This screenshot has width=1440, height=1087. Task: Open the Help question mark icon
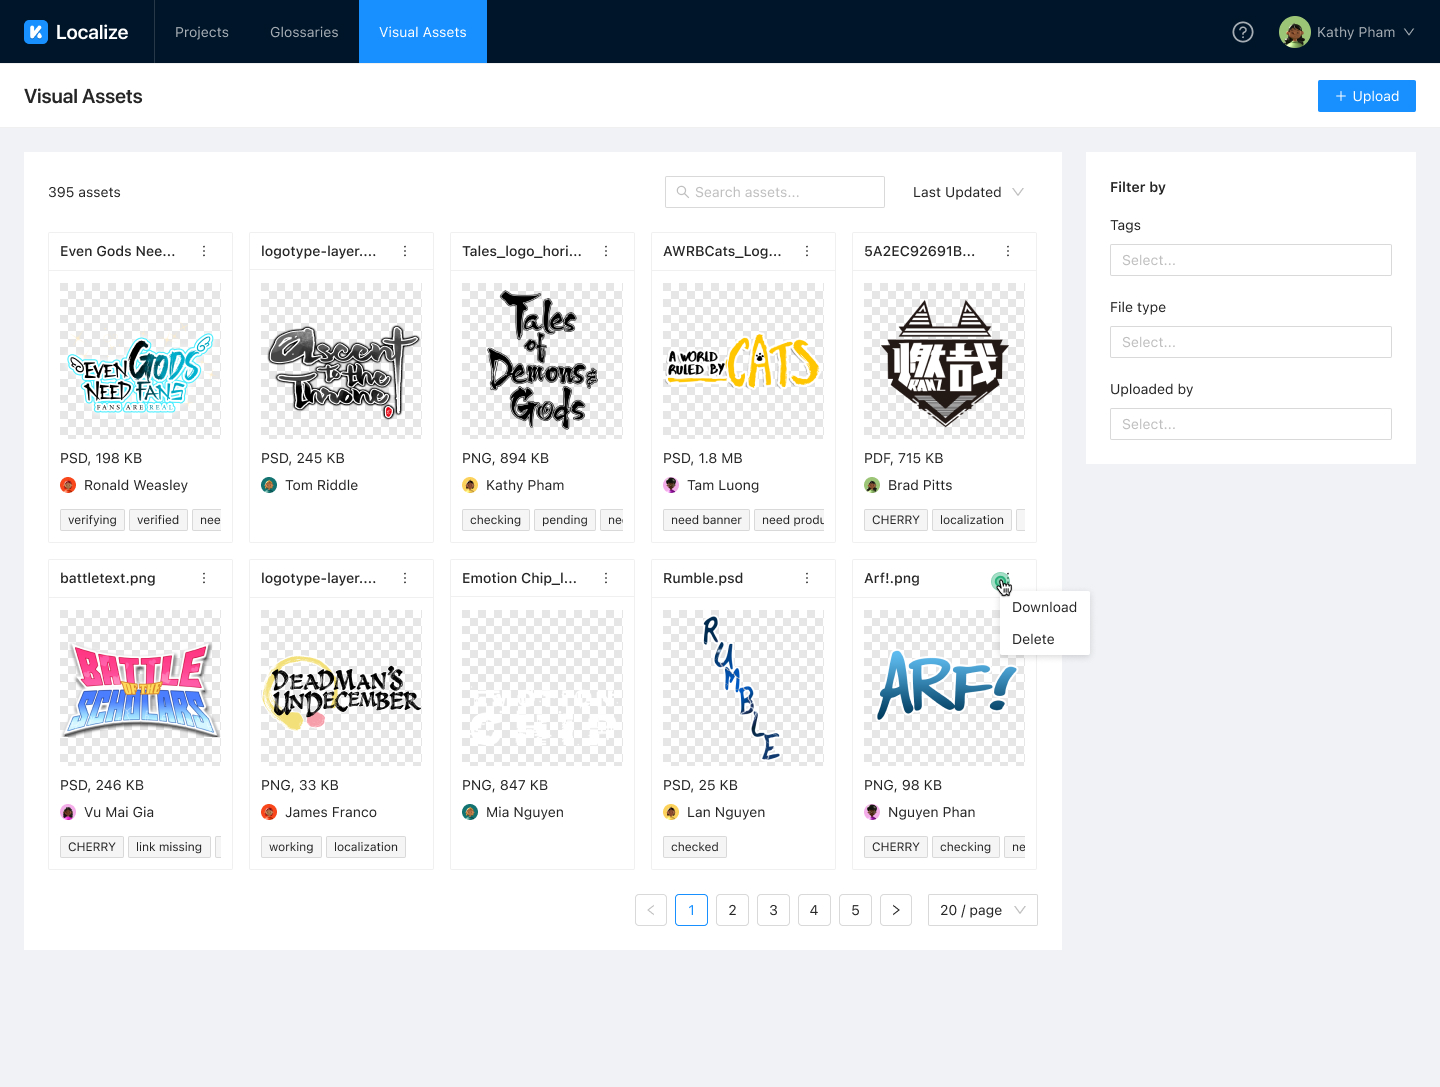(1242, 31)
